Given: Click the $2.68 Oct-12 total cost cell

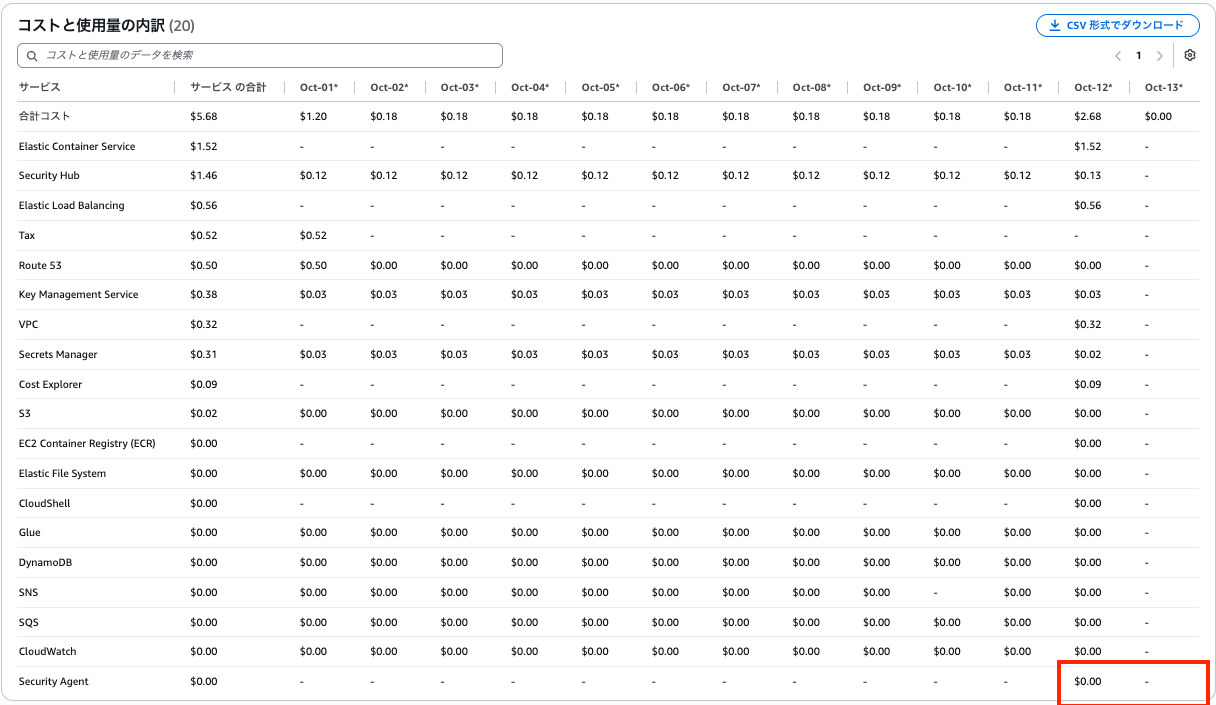Looking at the screenshot, I should pyautogui.click(x=1088, y=117).
